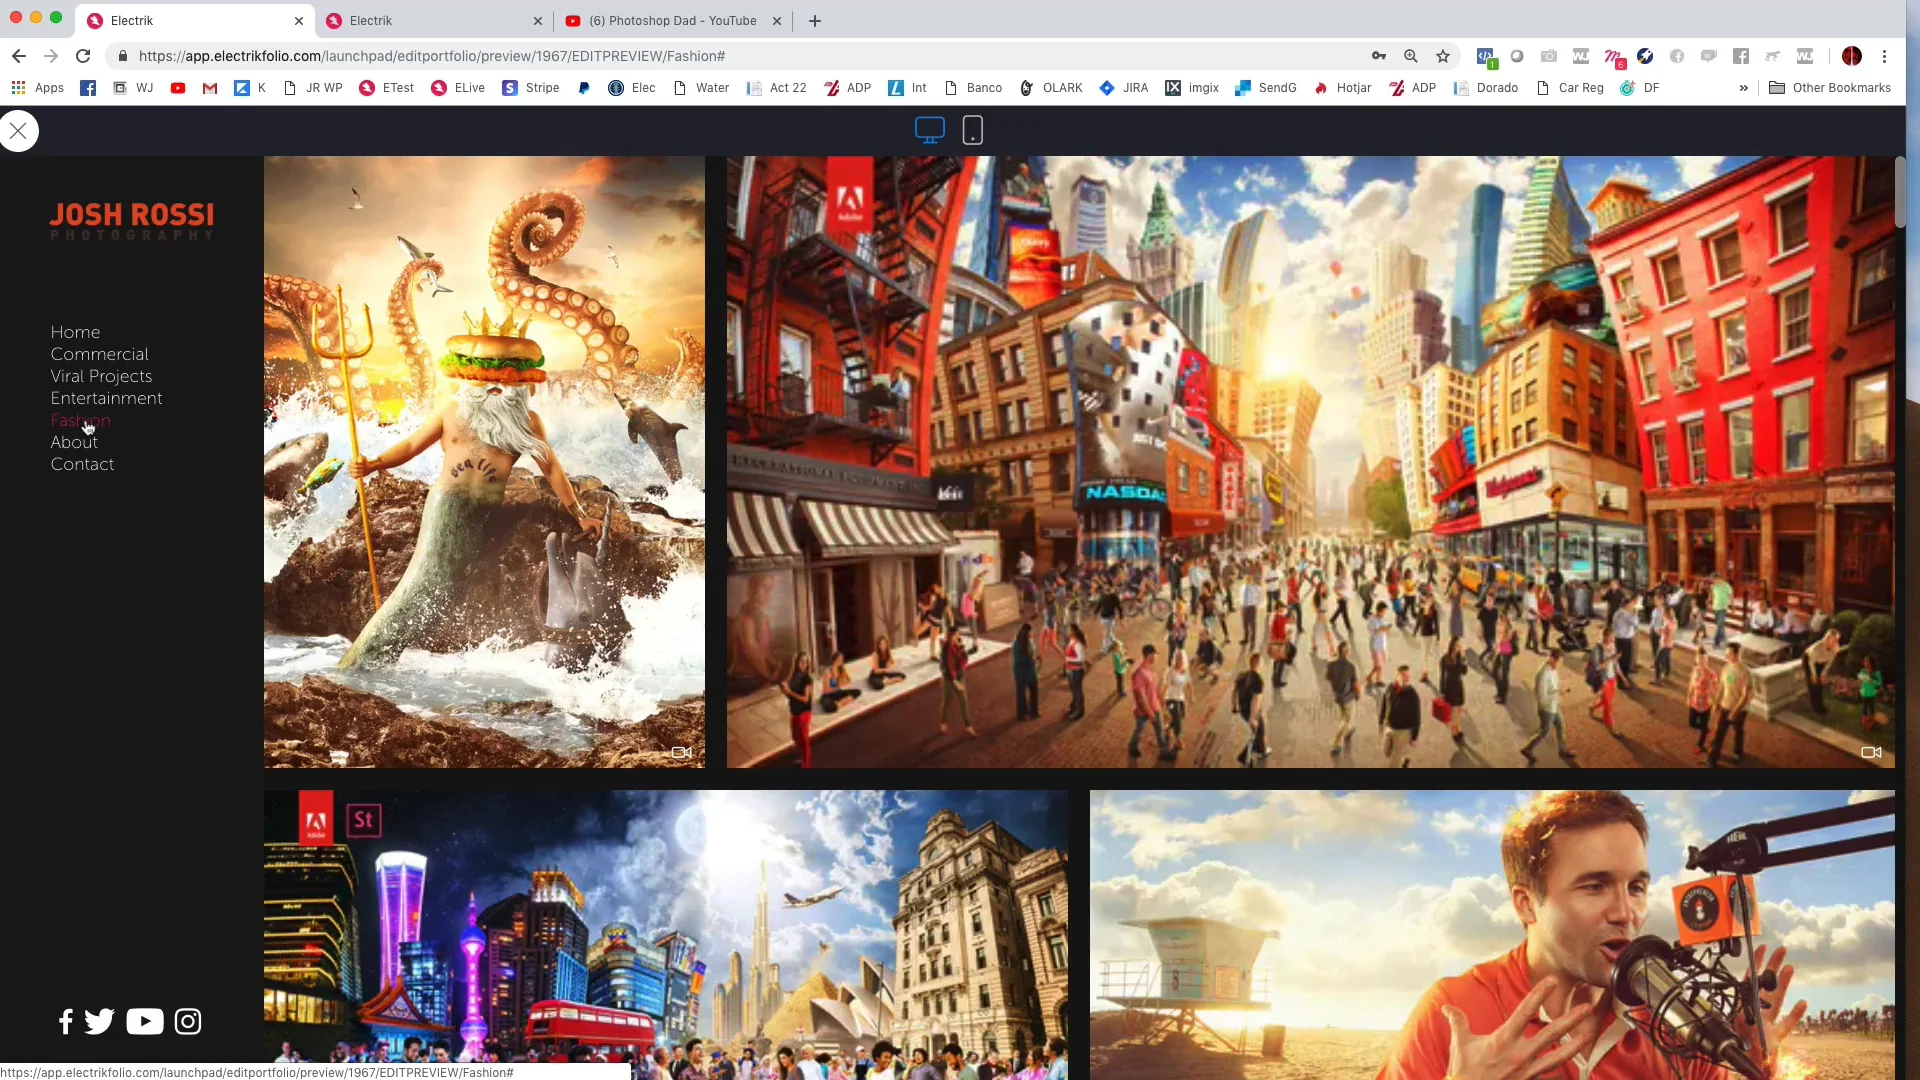Close the portfolio preview with X button

pyautogui.click(x=18, y=131)
